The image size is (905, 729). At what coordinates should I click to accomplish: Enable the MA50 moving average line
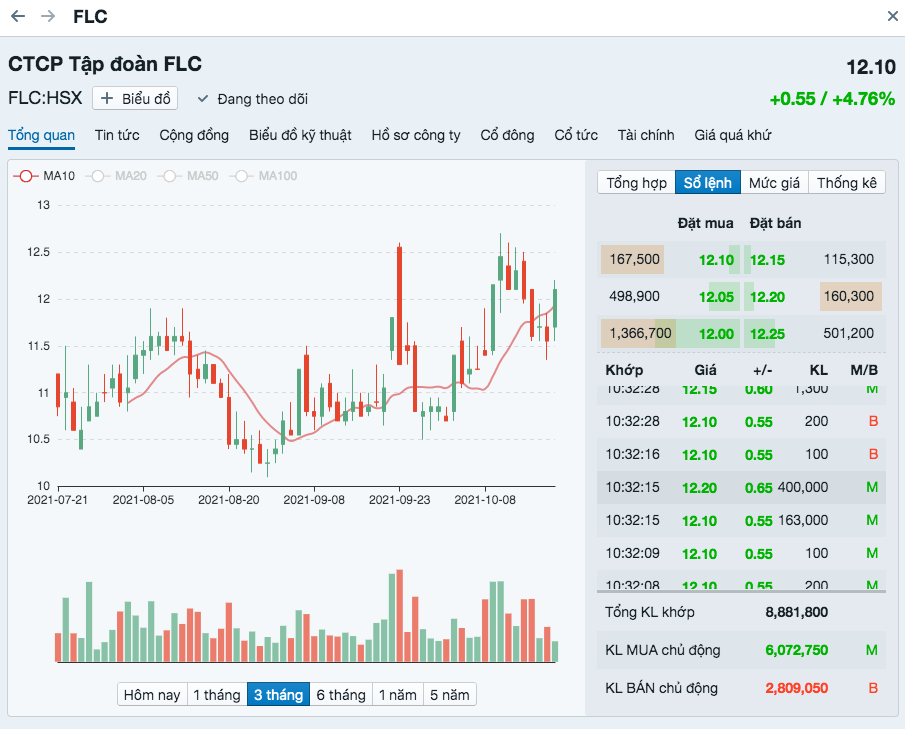click(189, 176)
